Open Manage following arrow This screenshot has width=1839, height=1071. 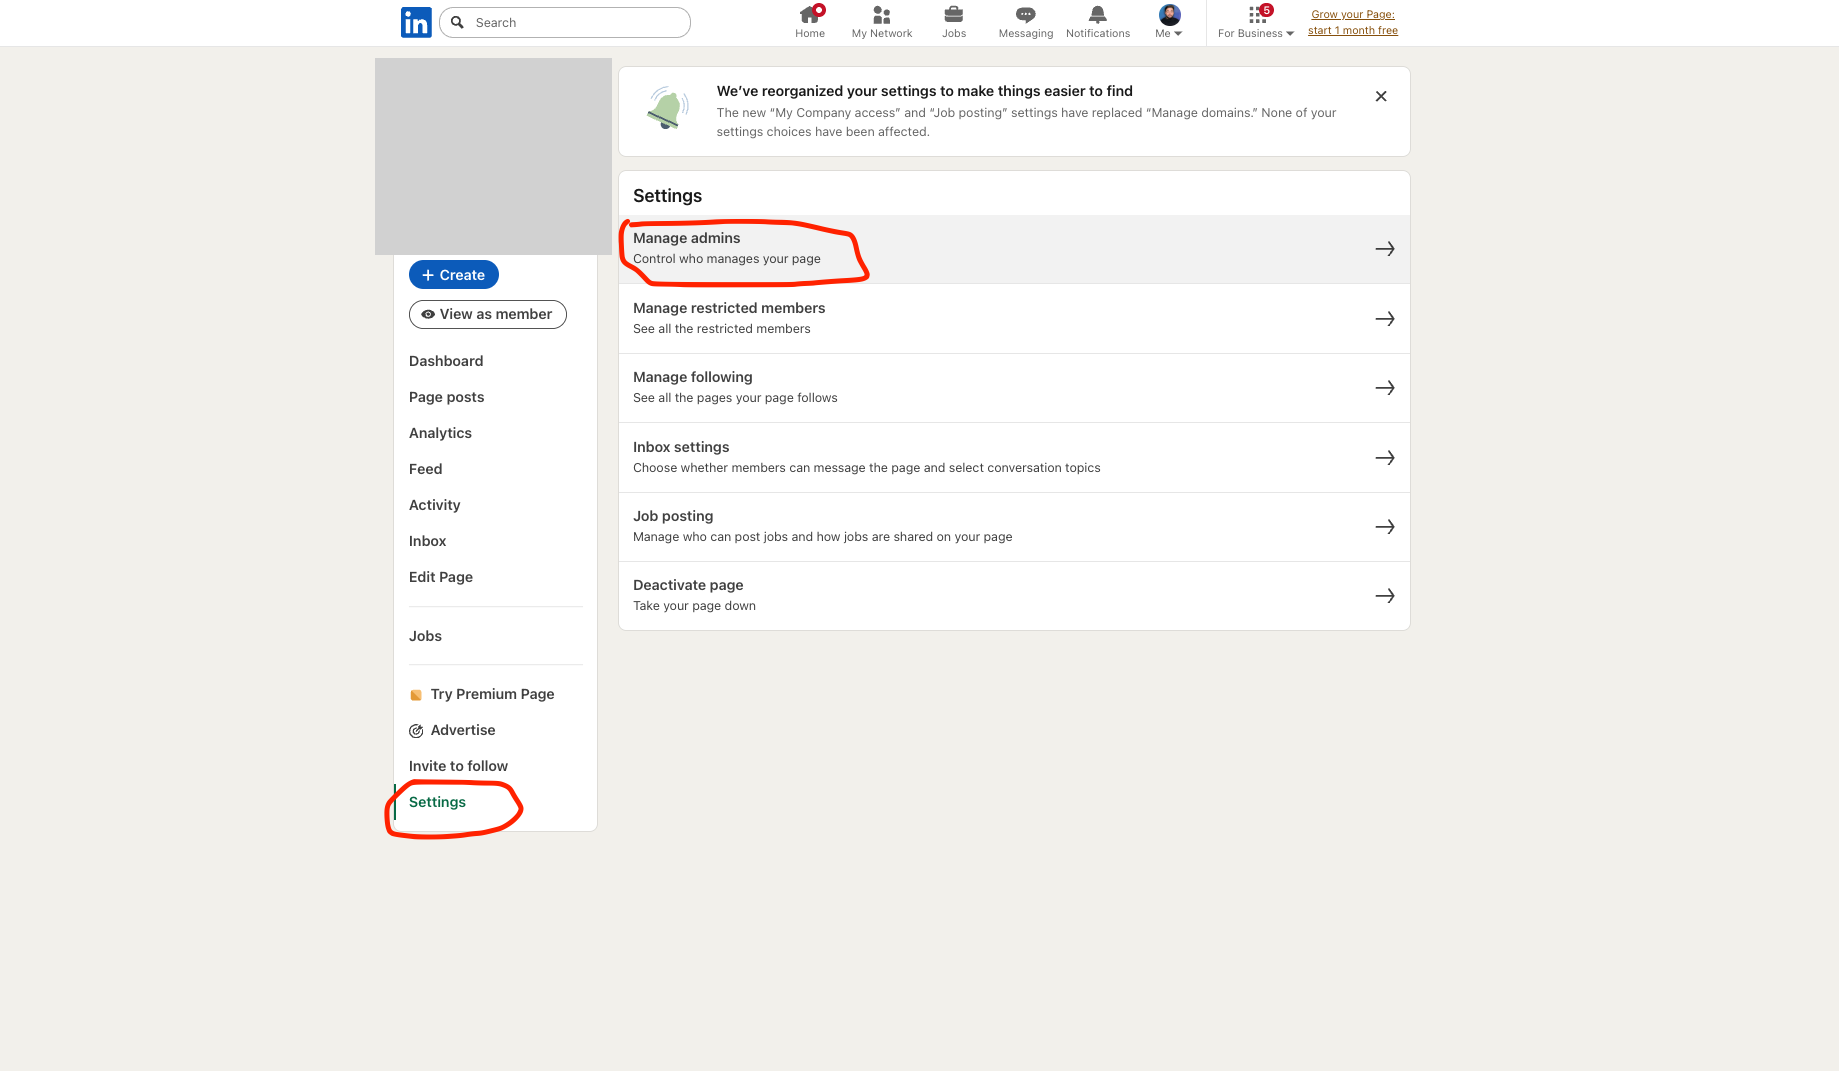pos(1385,388)
